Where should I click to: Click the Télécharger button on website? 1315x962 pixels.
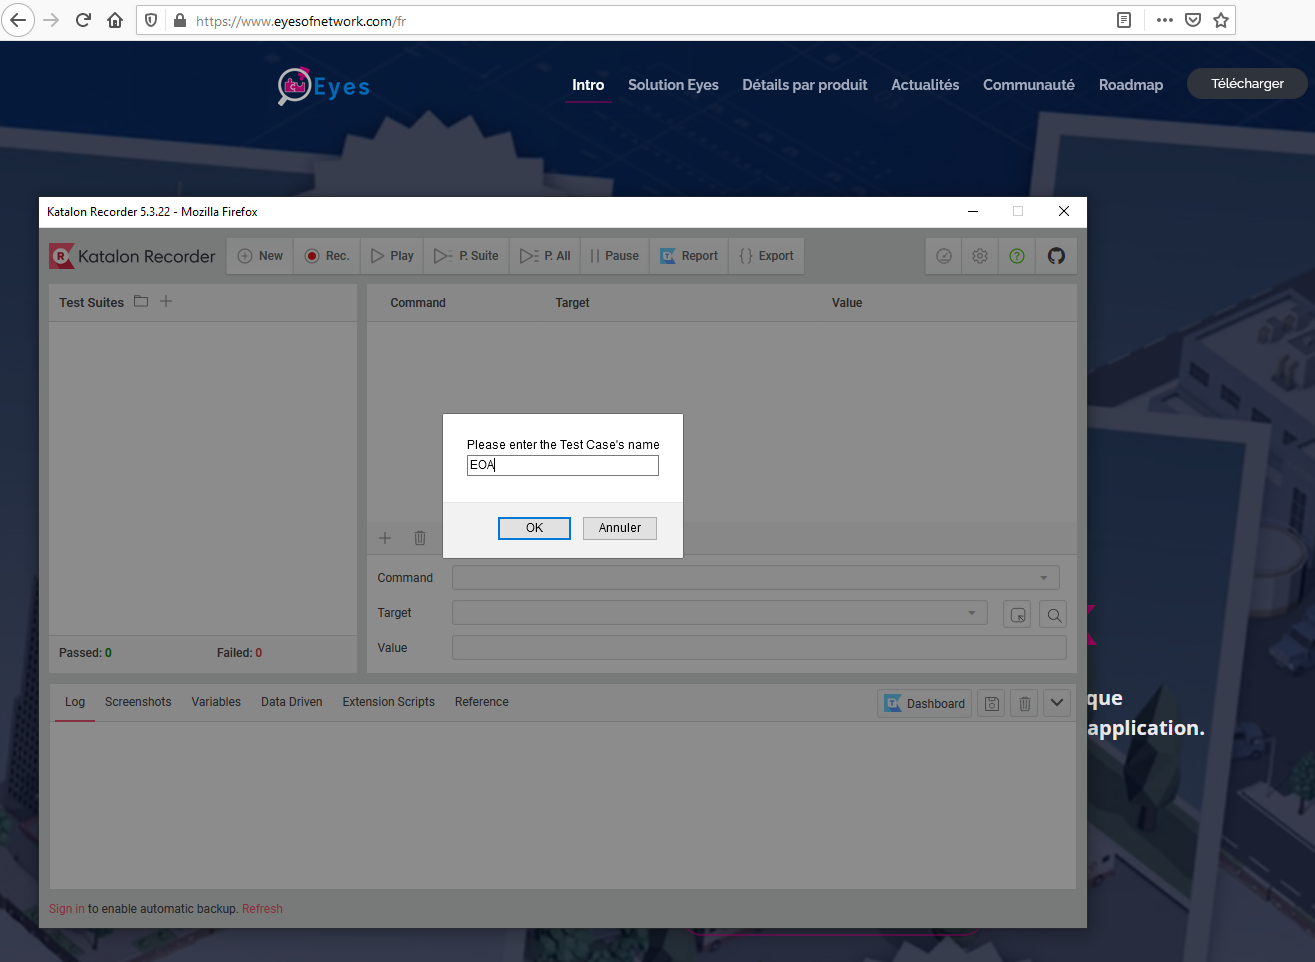point(1247,84)
